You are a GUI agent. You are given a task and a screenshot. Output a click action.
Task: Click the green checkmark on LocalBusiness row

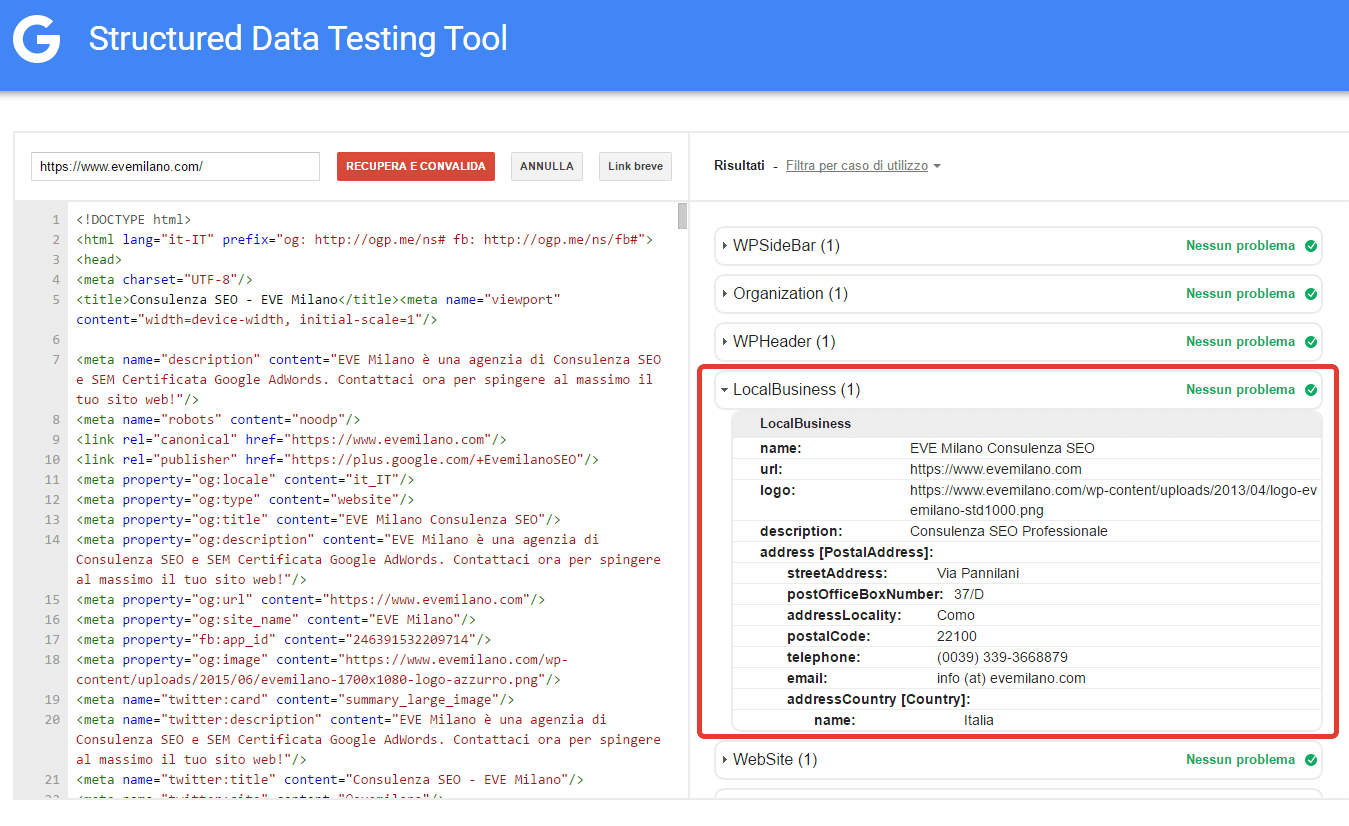click(x=1311, y=390)
